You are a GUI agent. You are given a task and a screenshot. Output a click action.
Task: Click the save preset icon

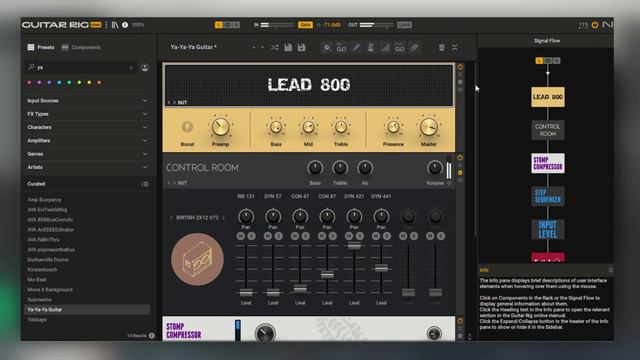pyautogui.click(x=288, y=47)
